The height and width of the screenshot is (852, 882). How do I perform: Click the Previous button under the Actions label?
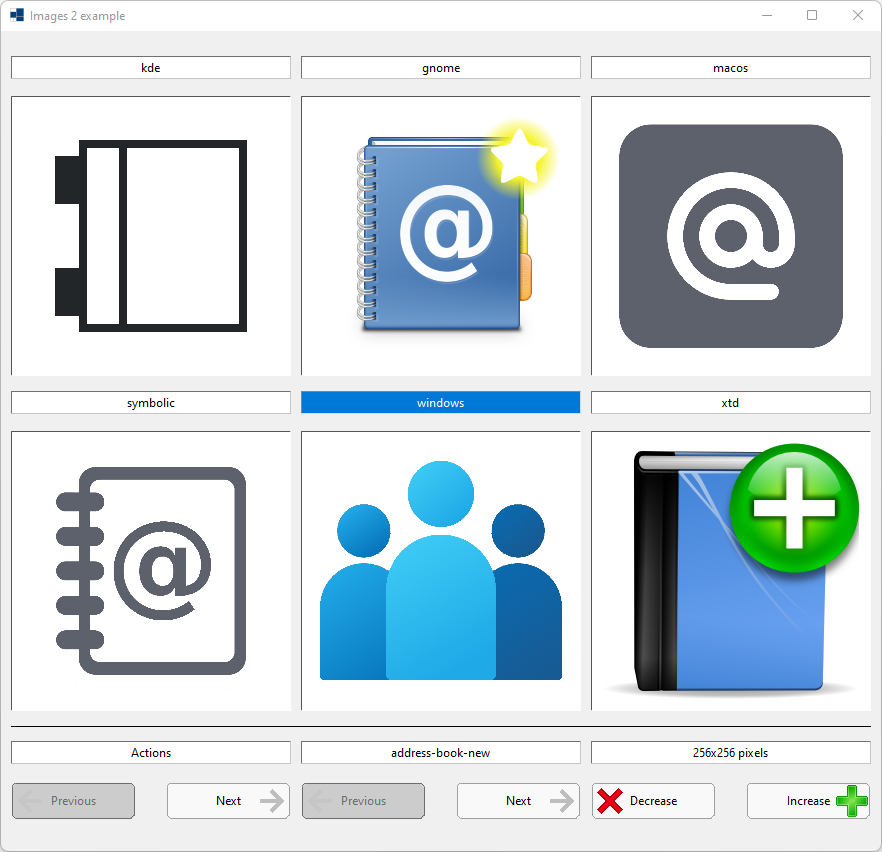click(x=73, y=801)
